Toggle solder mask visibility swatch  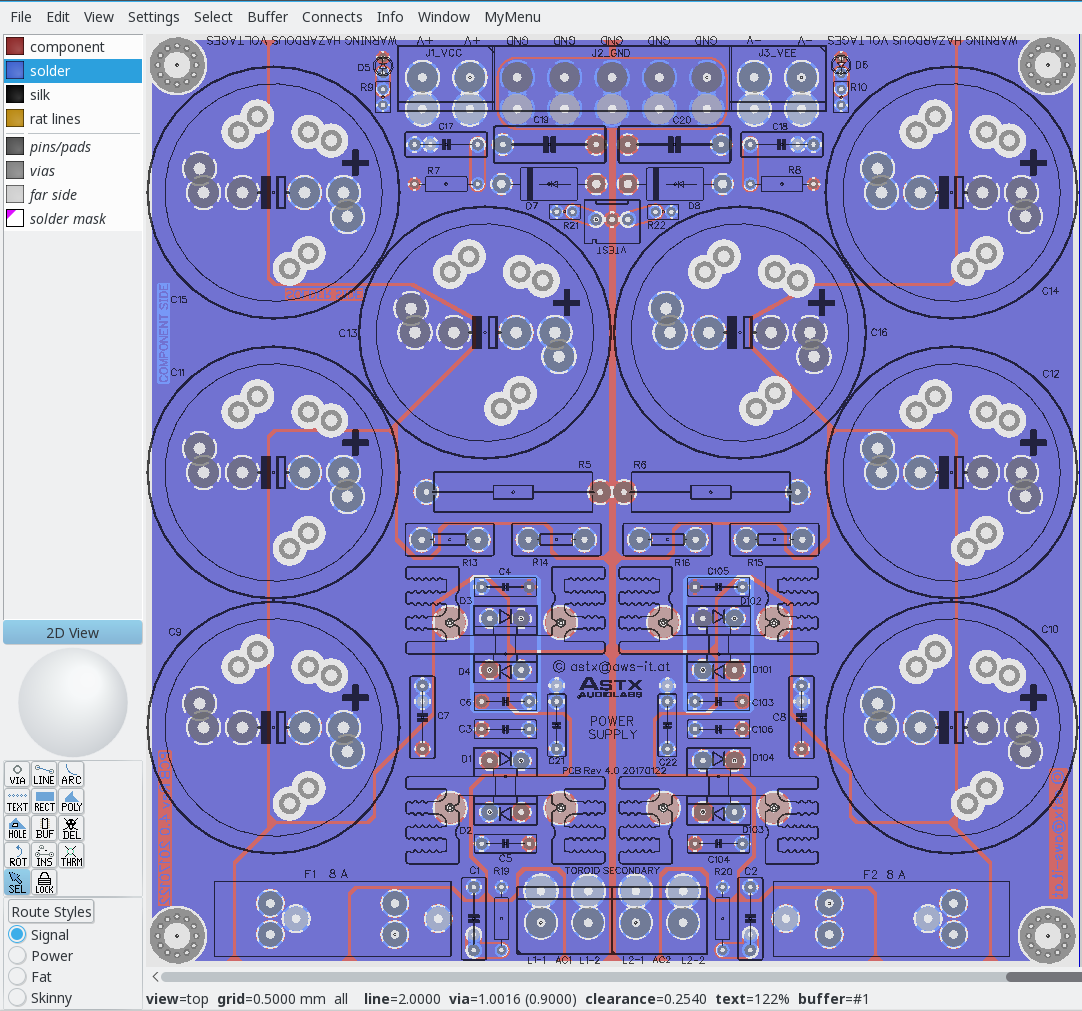(x=15, y=219)
